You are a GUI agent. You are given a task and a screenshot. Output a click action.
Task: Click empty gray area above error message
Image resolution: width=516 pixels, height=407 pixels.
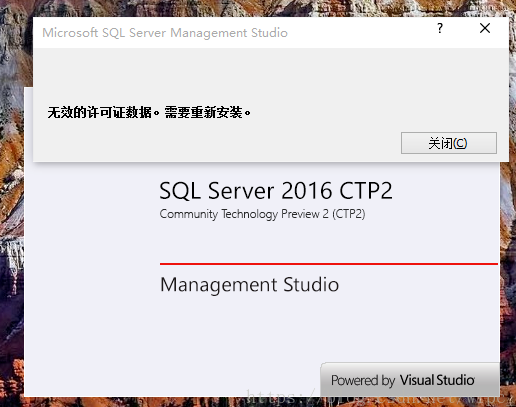(271, 75)
